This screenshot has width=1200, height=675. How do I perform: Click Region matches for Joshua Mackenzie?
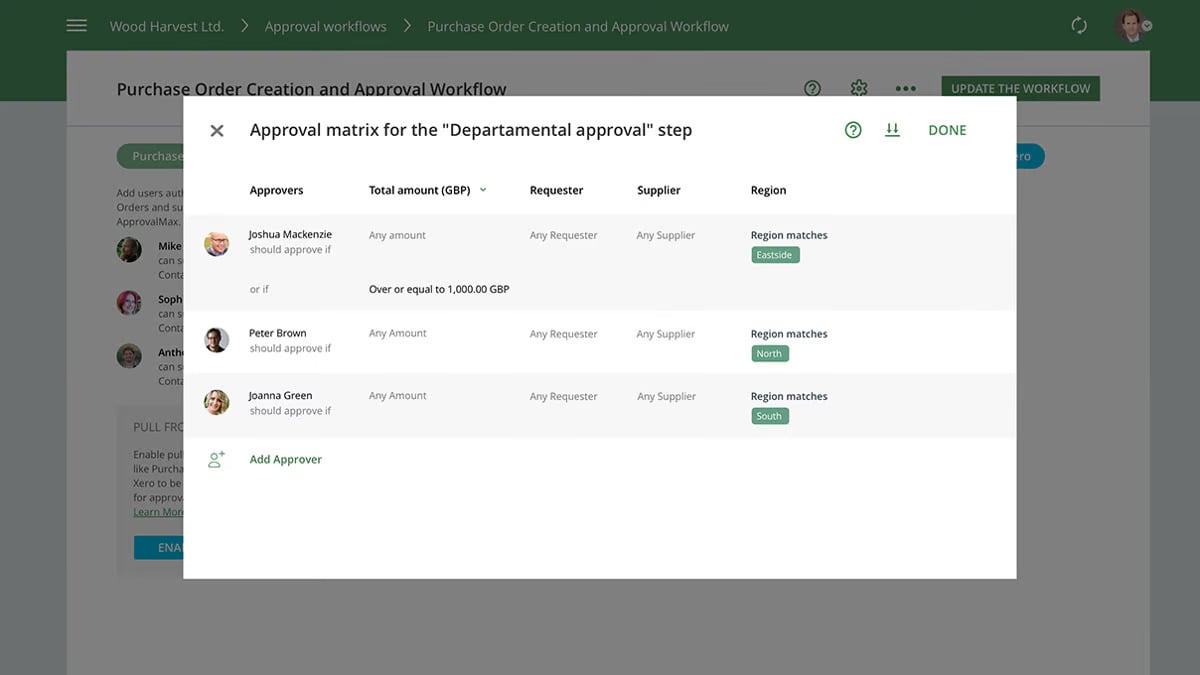point(789,235)
